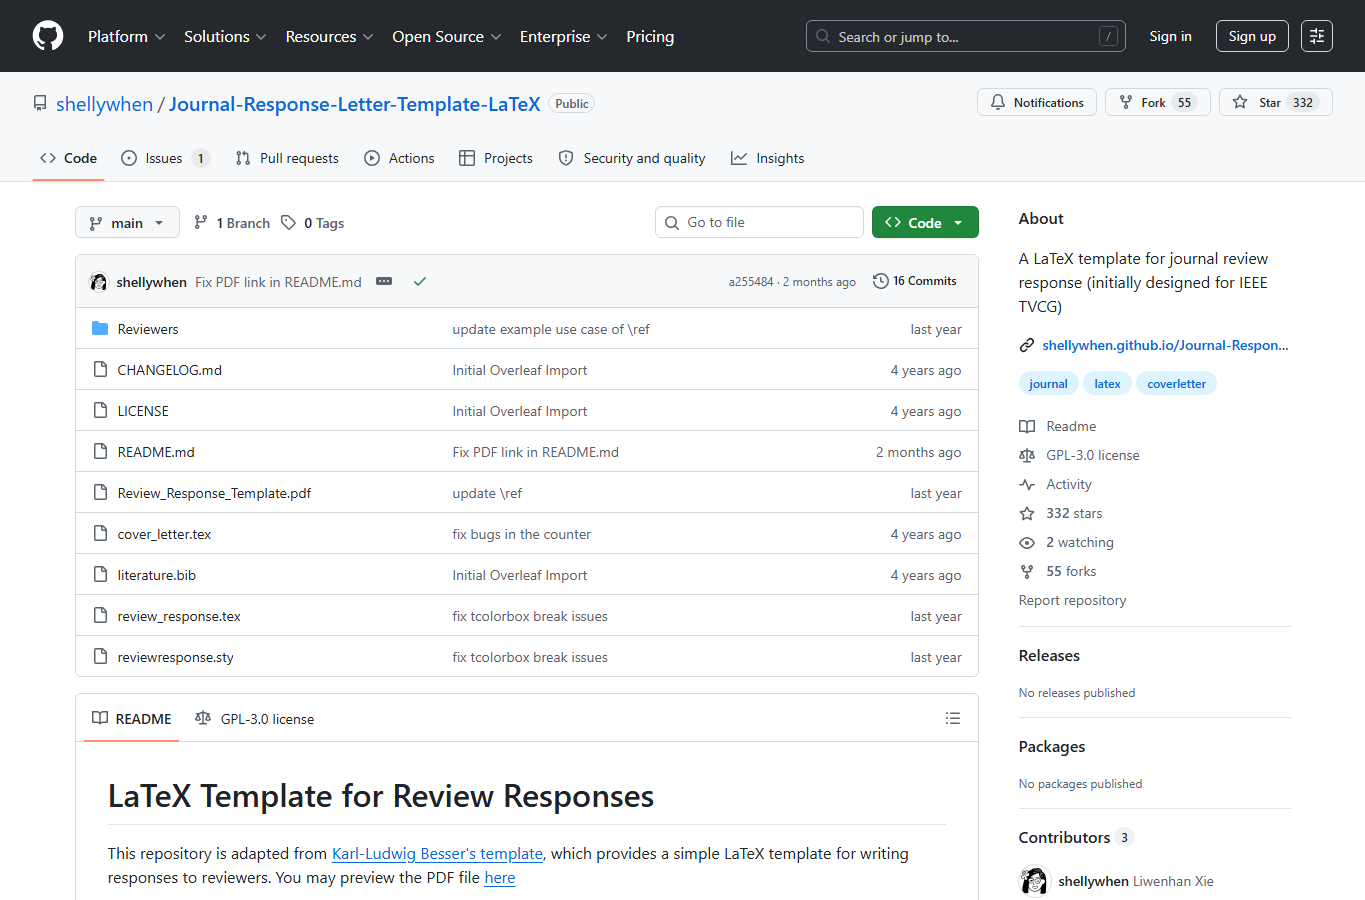The image size is (1365, 900).
Task: Switch to the Projects tab
Action: [x=496, y=158]
